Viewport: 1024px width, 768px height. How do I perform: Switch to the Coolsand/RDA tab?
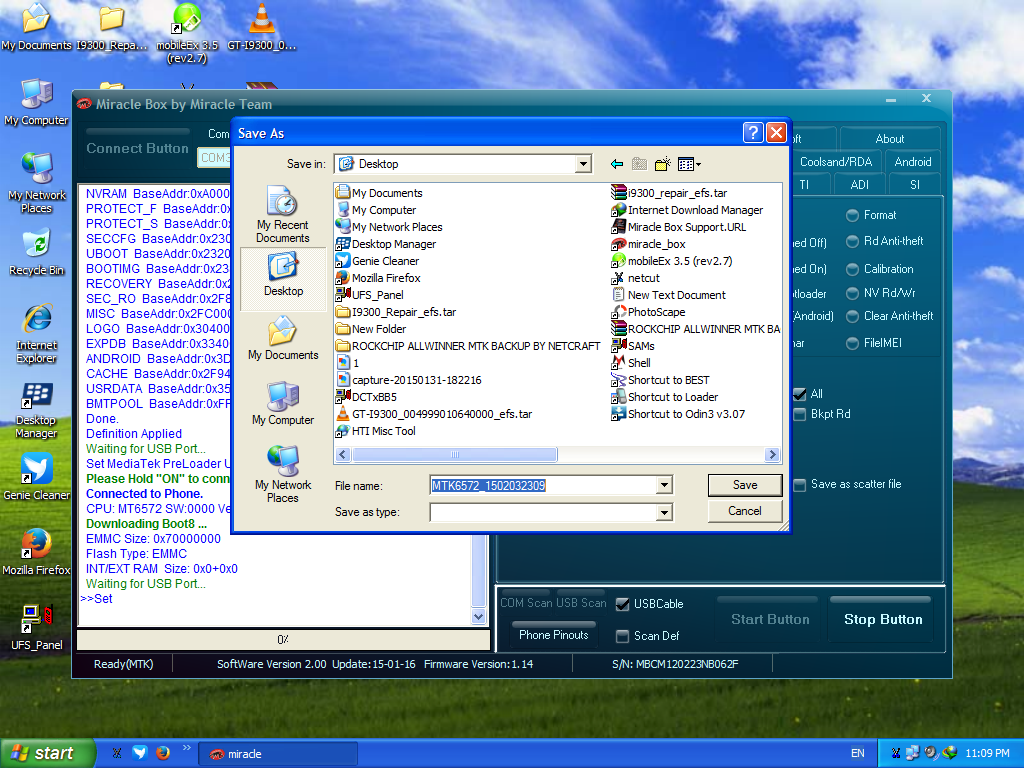836,162
